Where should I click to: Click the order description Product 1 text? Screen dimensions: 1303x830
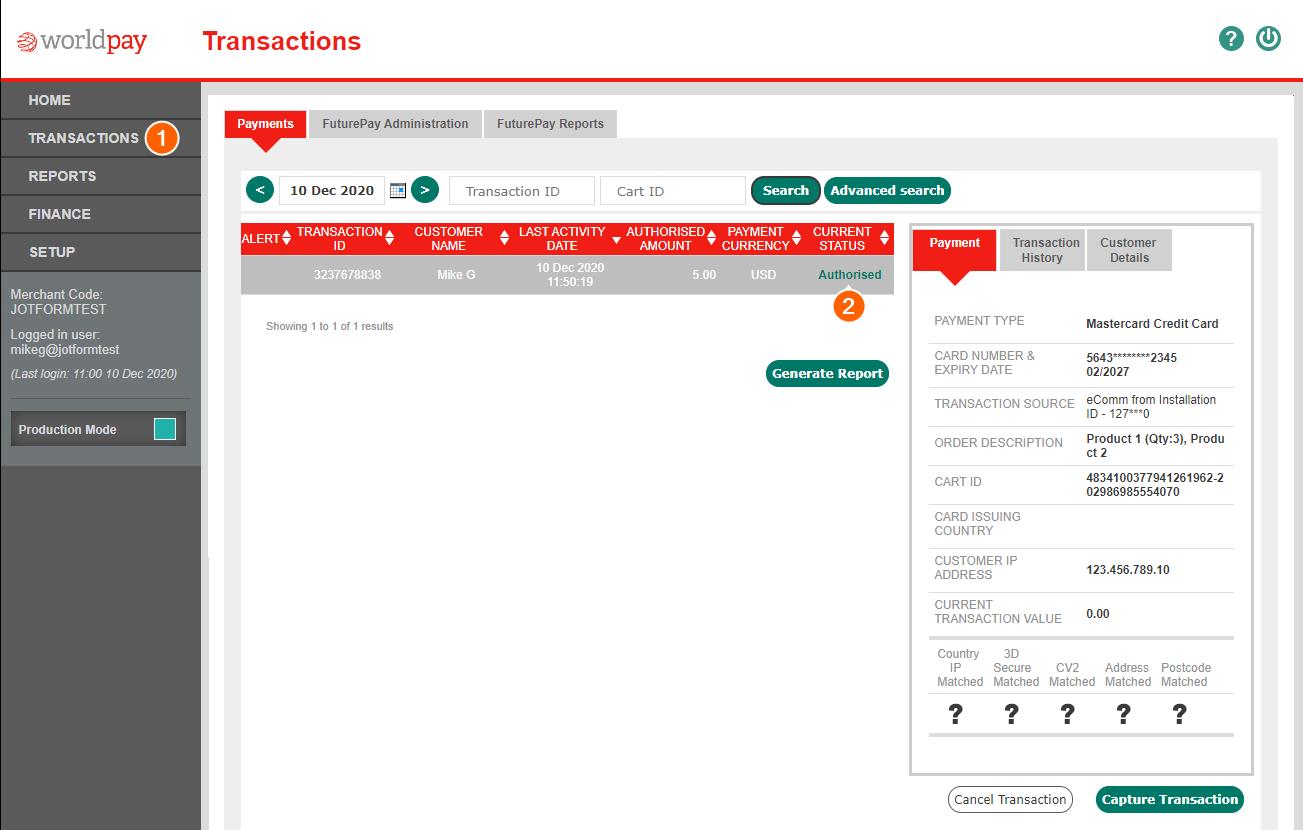1155,446
